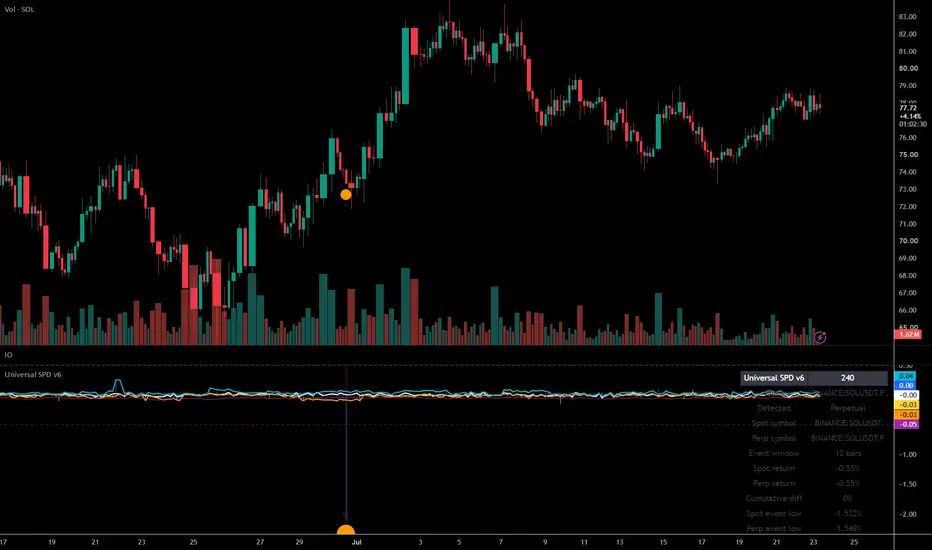932x550 pixels.
Task: Click the orange circle marker below candles
Action: [345, 194]
